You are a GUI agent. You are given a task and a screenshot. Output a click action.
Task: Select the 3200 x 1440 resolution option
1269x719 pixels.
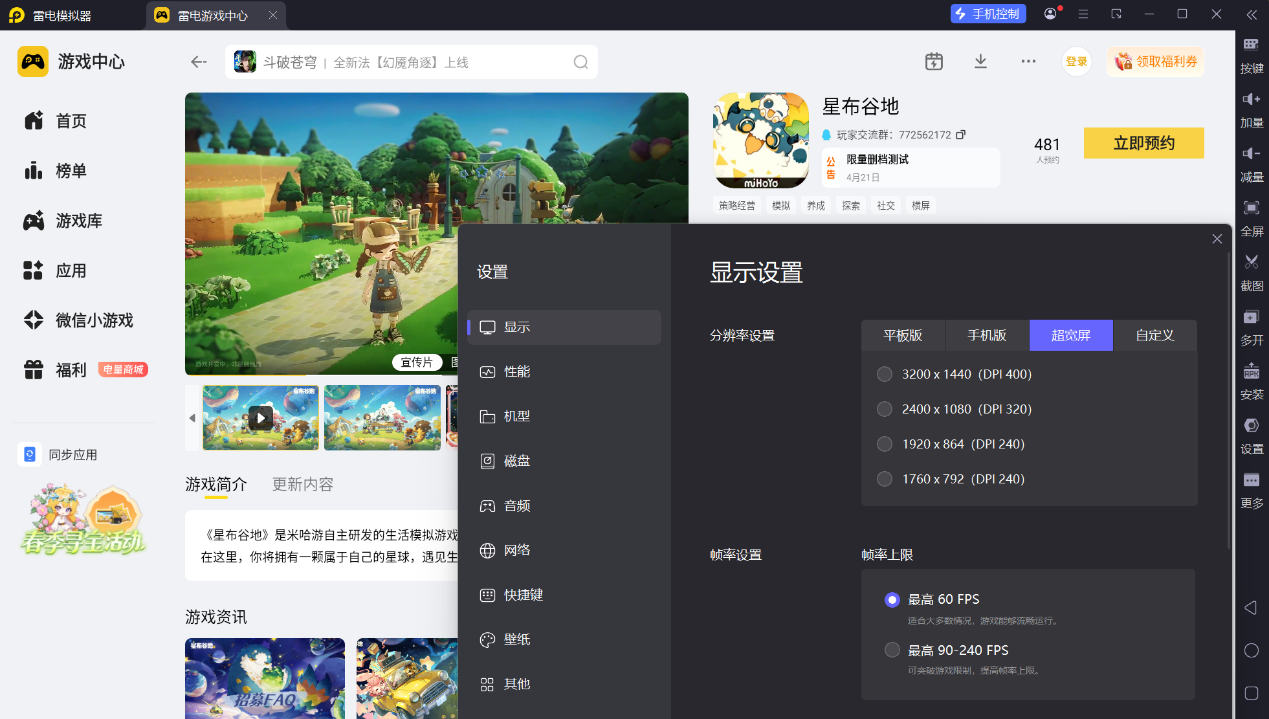click(885, 374)
